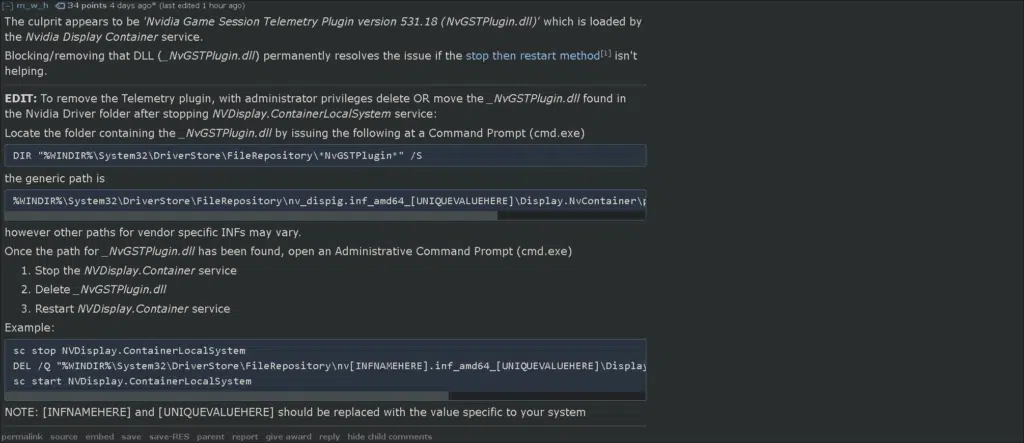Go to the parent comment
This screenshot has width=1024, height=443.
click(x=211, y=436)
